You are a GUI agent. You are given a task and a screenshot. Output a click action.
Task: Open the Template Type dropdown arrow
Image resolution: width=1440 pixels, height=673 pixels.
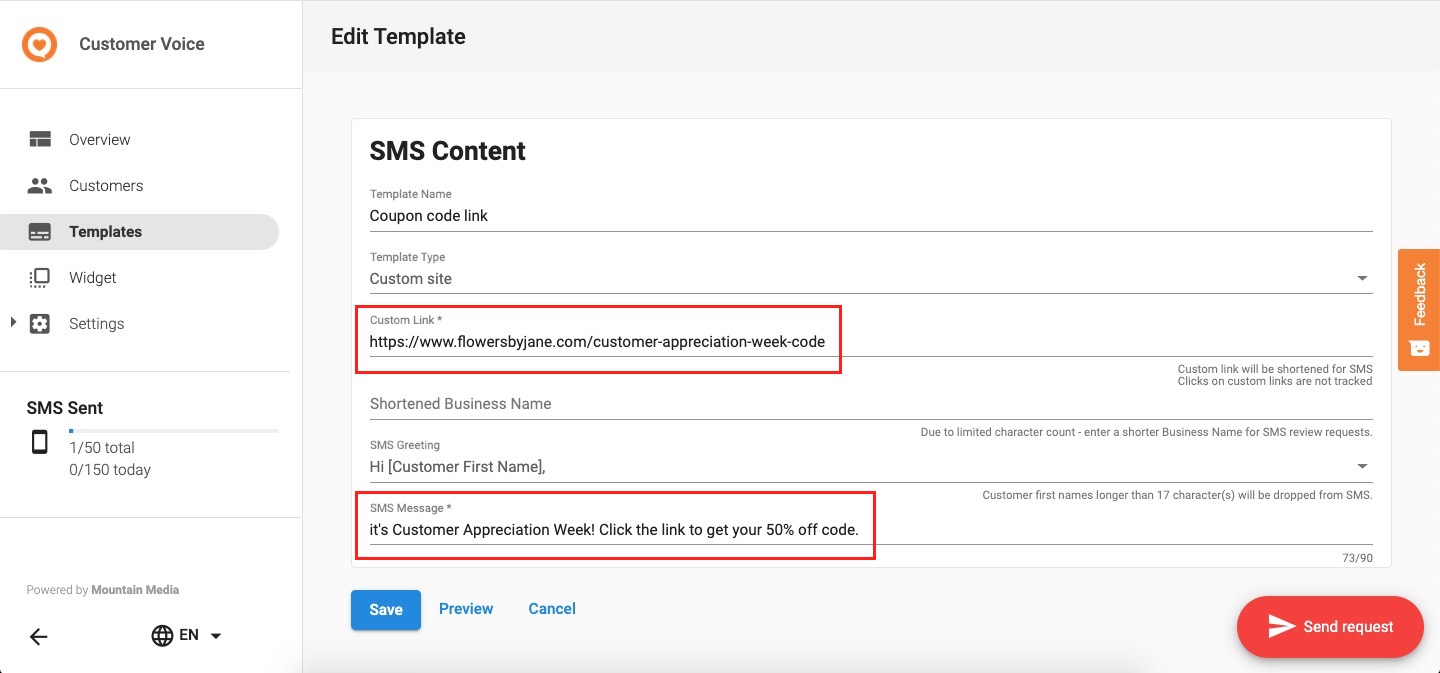point(1362,278)
